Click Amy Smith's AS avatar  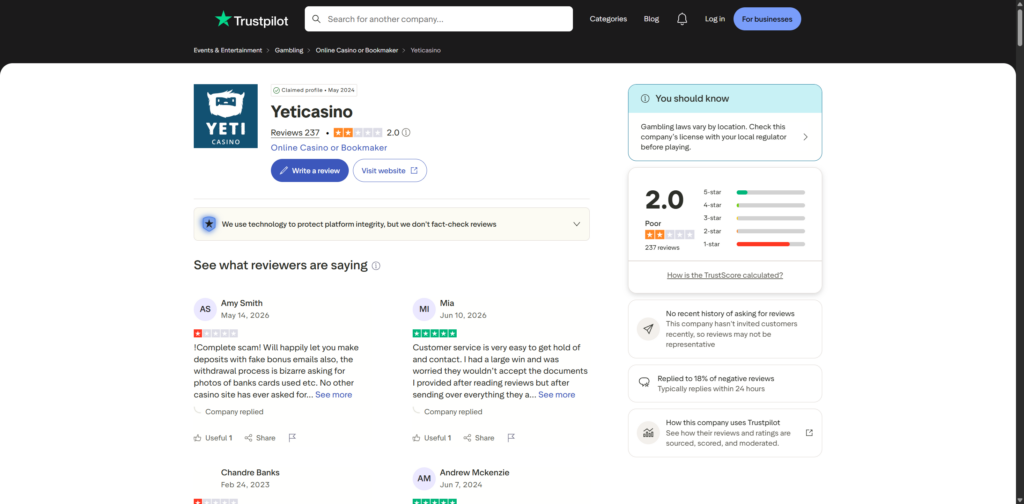(x=205, y=309)
